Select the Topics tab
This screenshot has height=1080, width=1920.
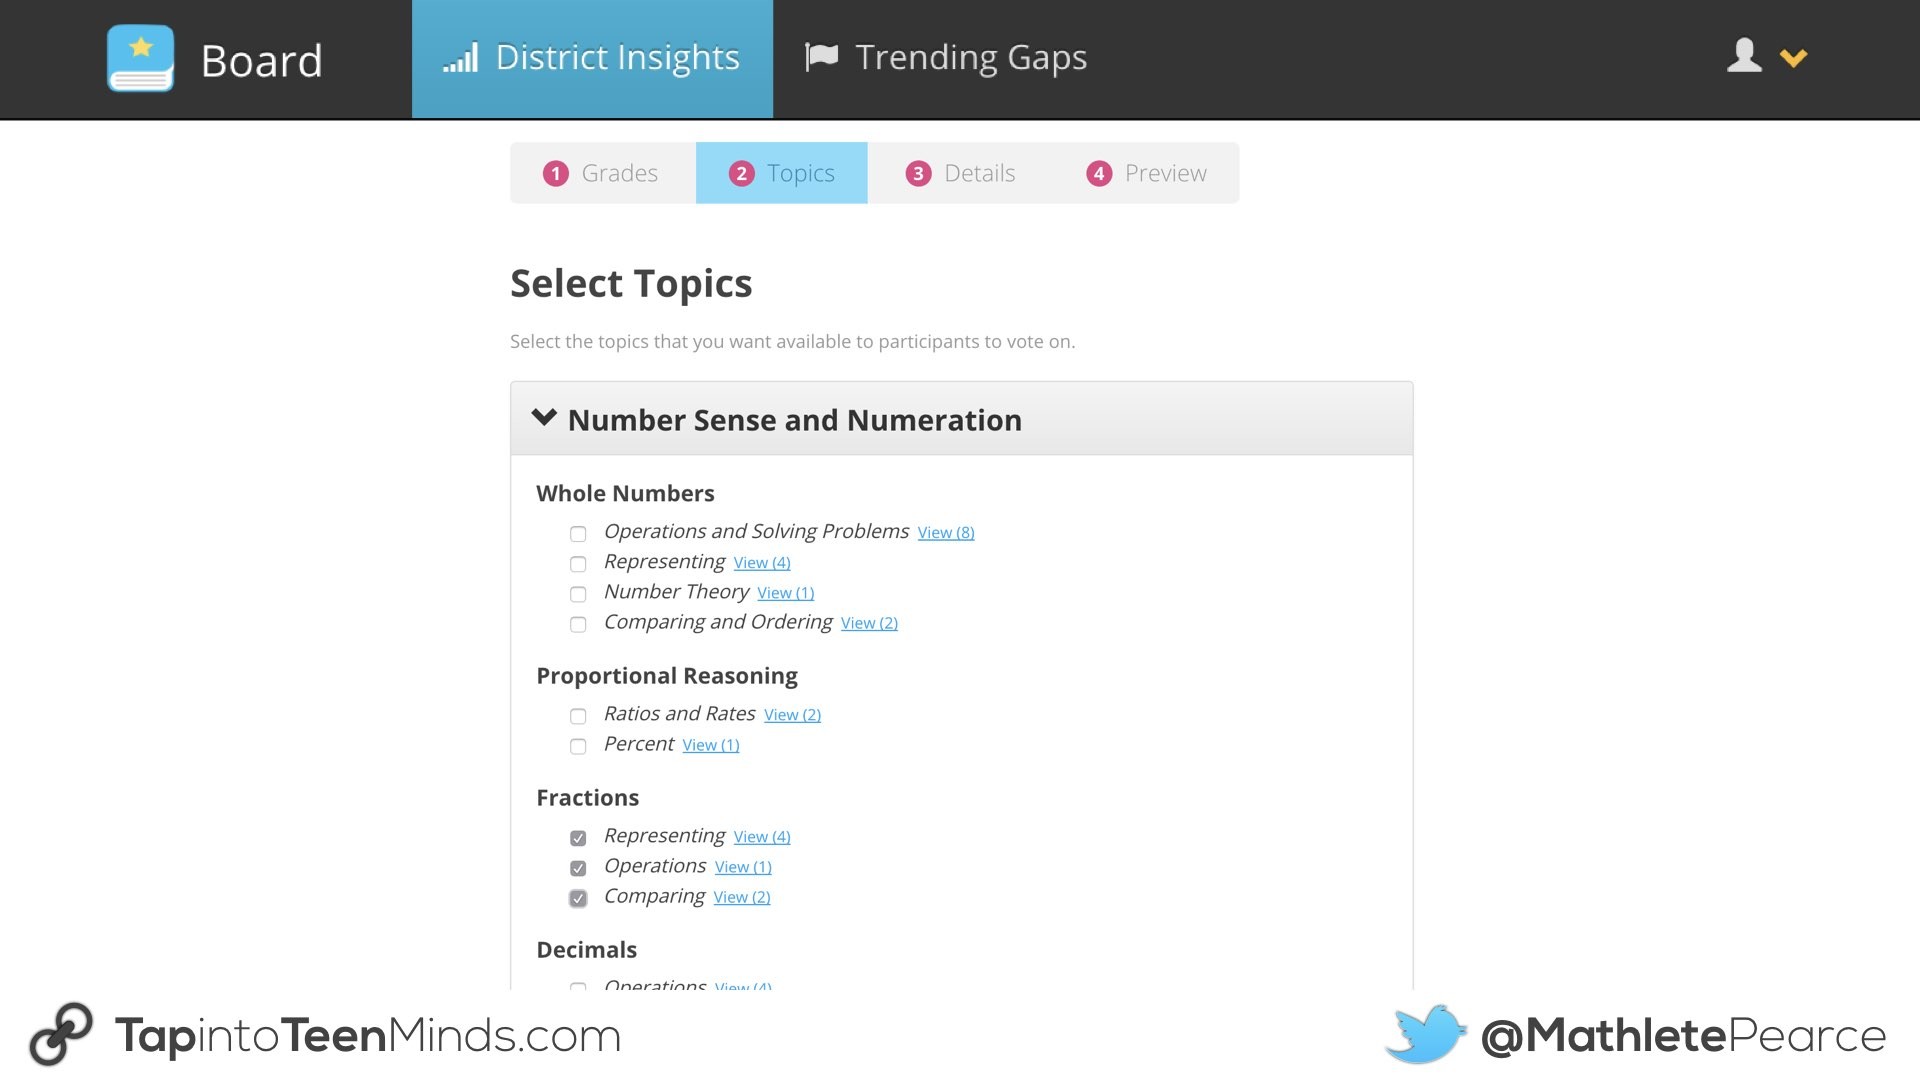(782, 173)
